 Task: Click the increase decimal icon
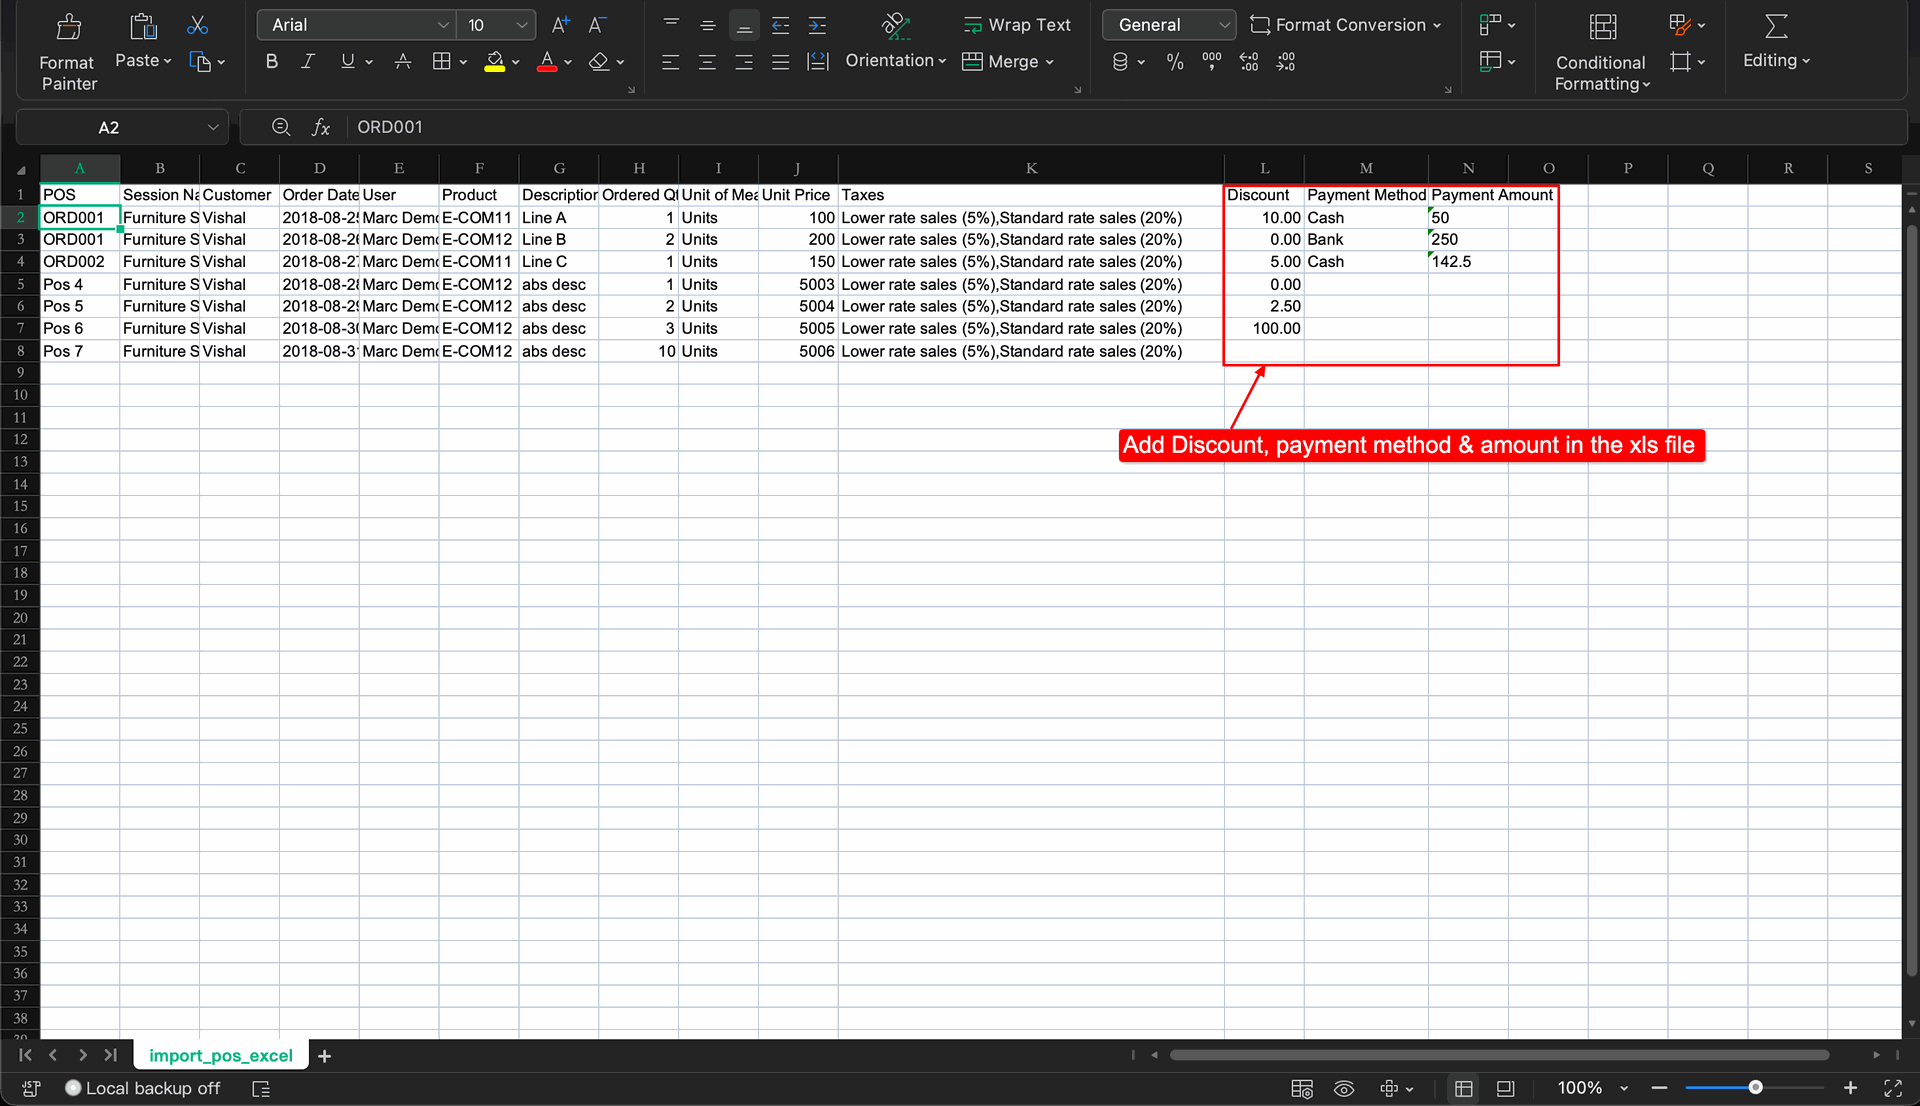(1249, 62)
